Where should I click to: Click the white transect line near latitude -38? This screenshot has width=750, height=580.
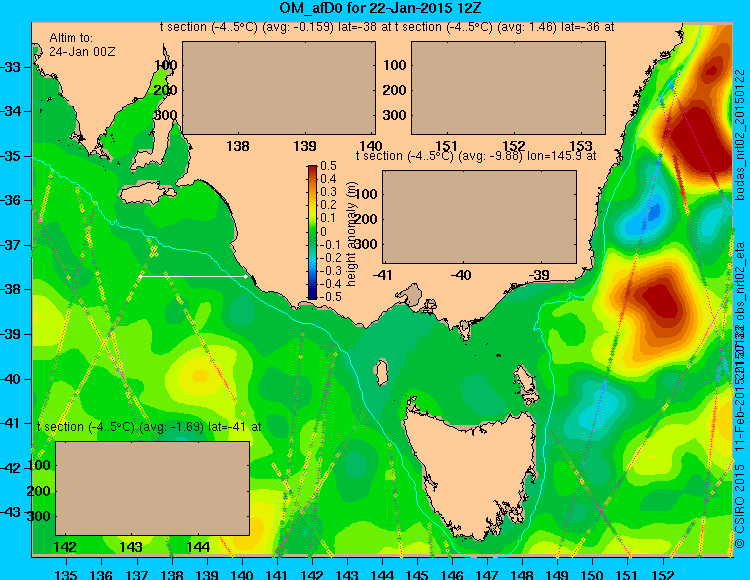pos(193,276)
